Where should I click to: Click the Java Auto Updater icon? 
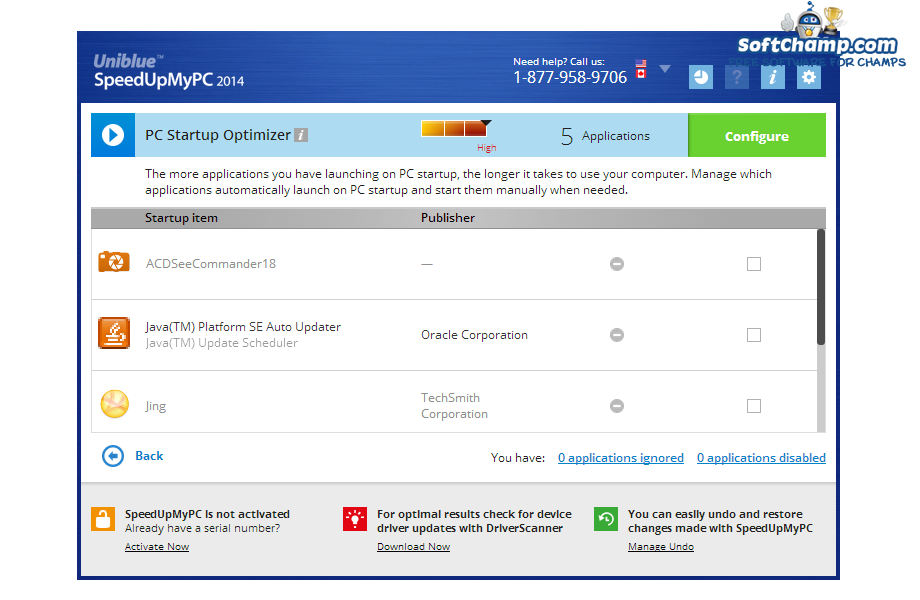click(x=114, y=333)
